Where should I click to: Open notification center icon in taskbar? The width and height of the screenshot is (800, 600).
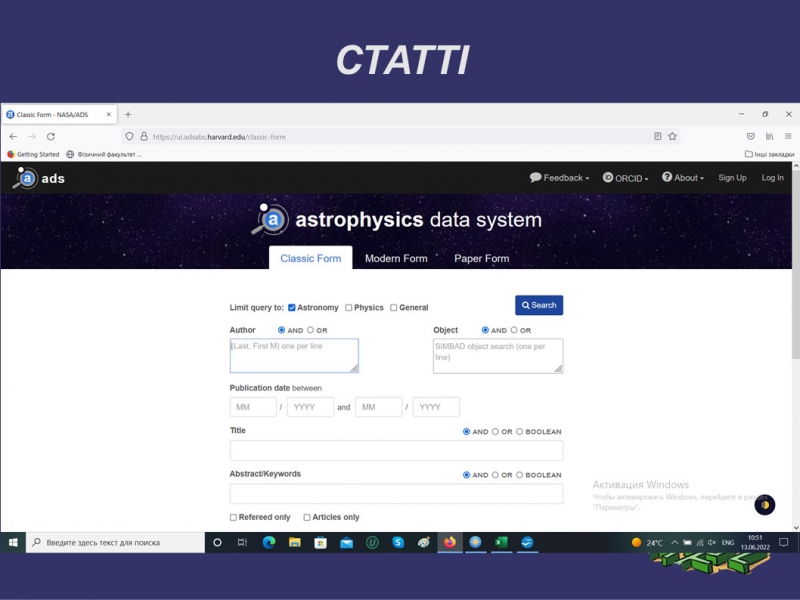[784, 542]
